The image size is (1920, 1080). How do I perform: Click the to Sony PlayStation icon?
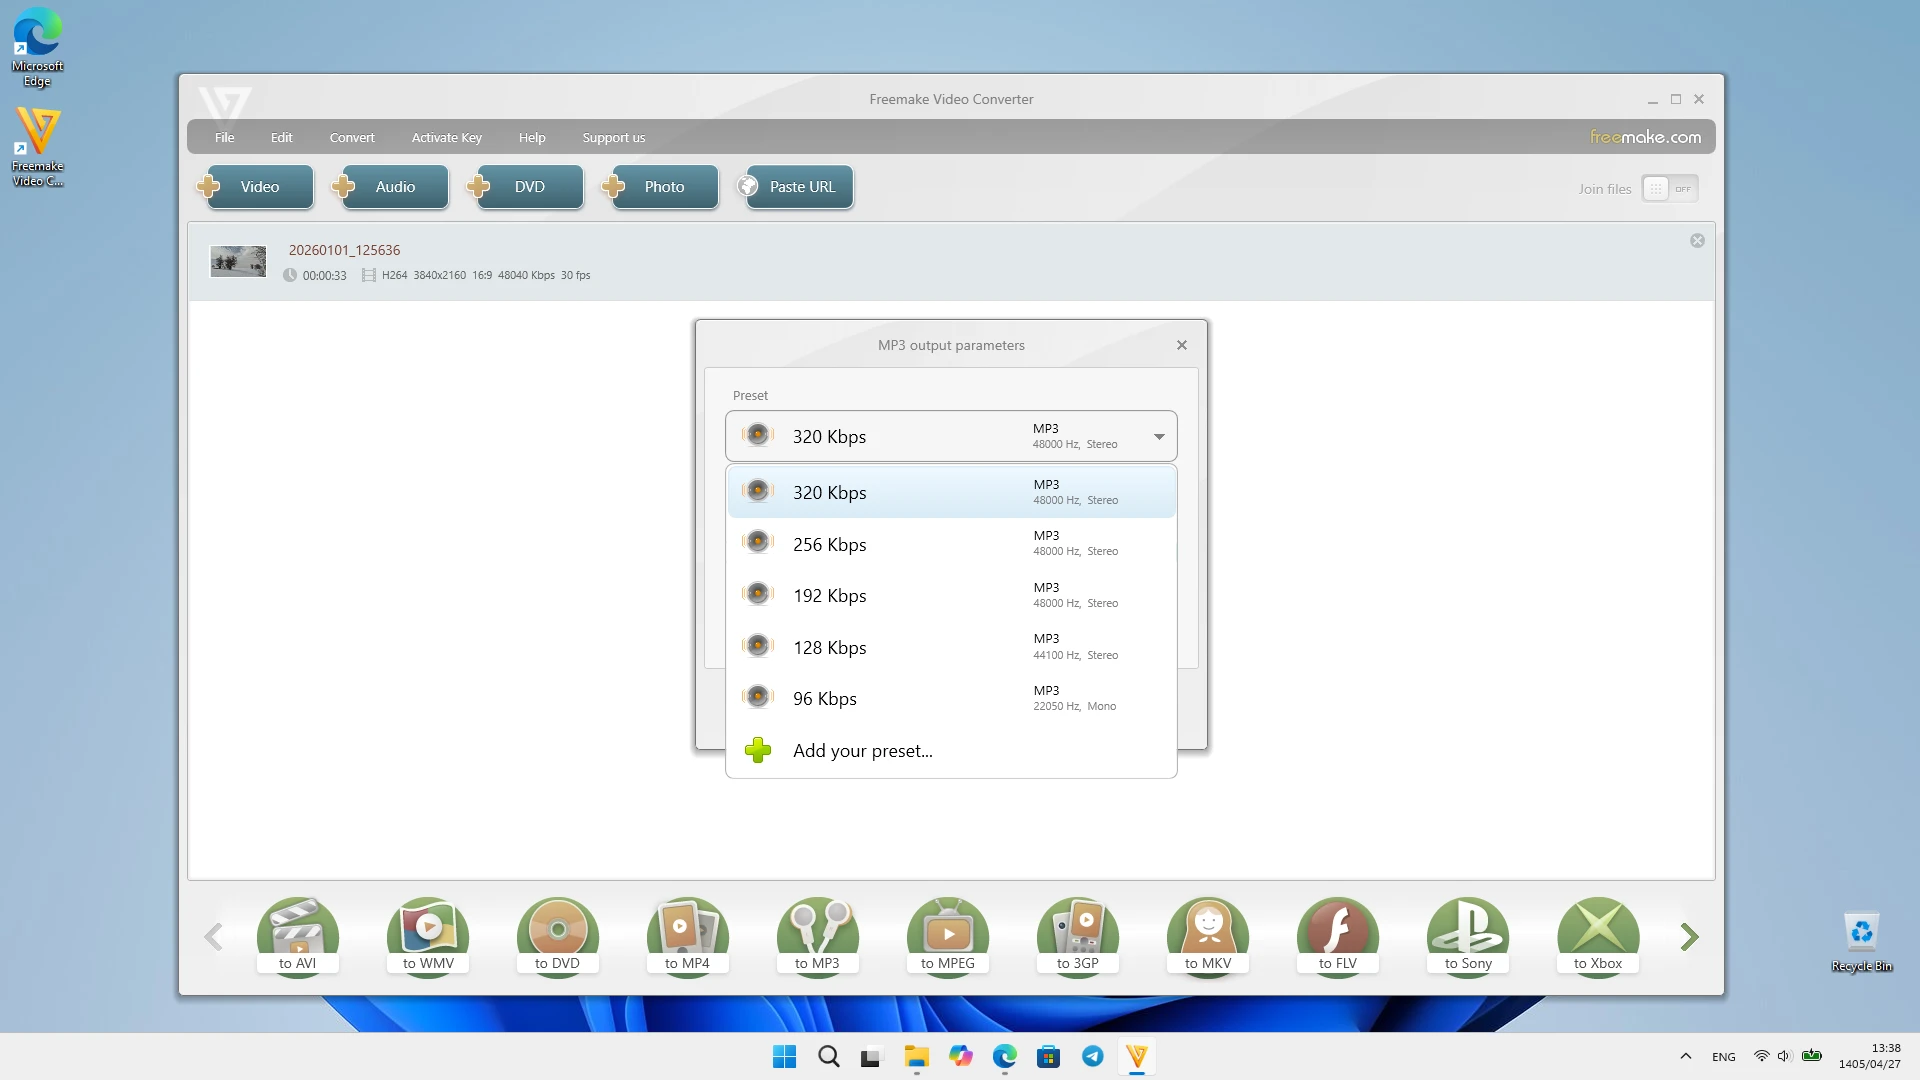pos(1468,936)
